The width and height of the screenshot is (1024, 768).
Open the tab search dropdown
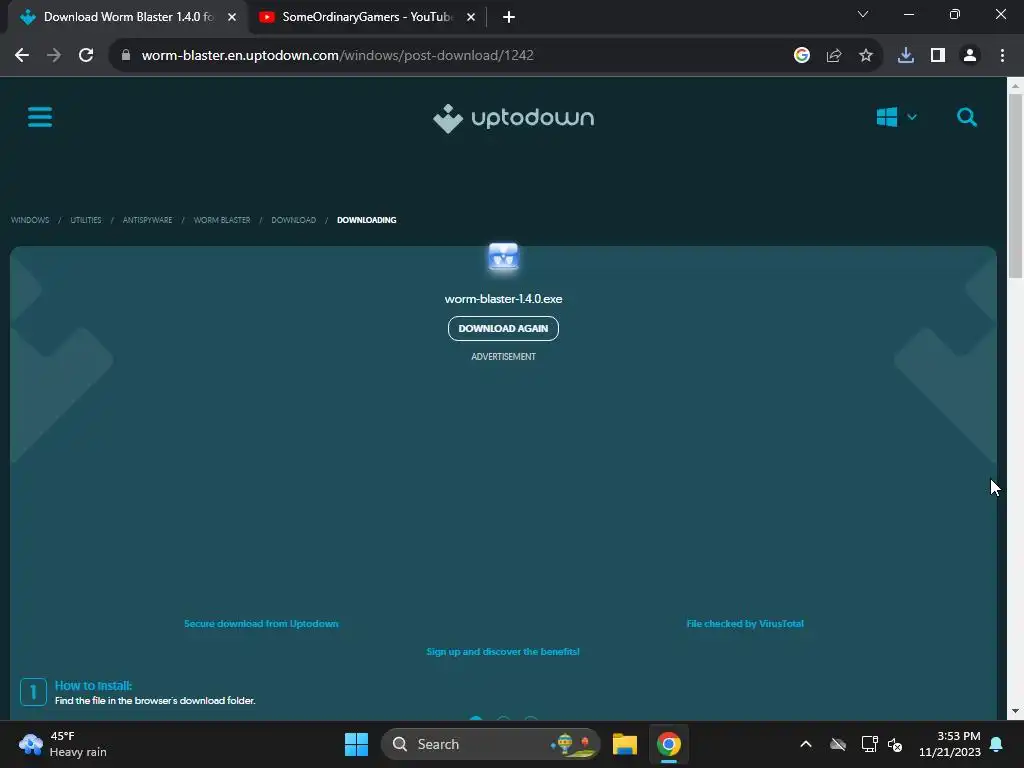coord(863,14)
